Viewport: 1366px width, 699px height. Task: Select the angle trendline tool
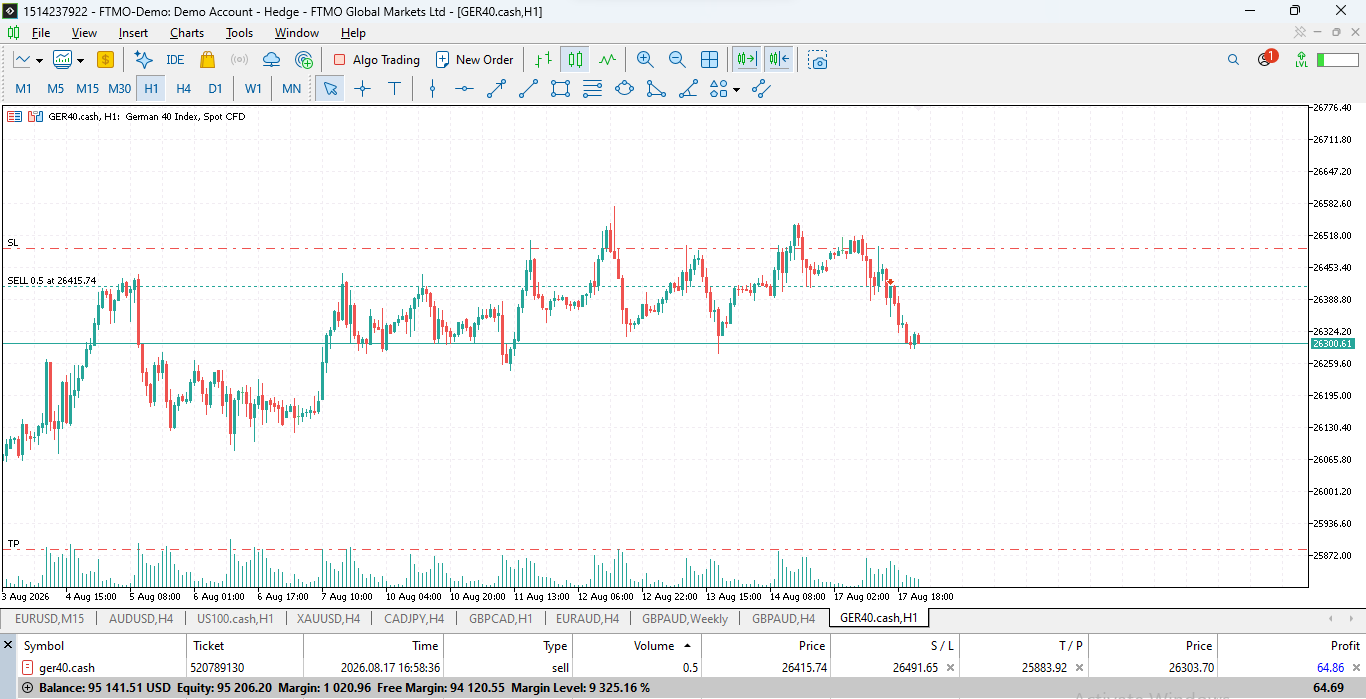[688, 89]
